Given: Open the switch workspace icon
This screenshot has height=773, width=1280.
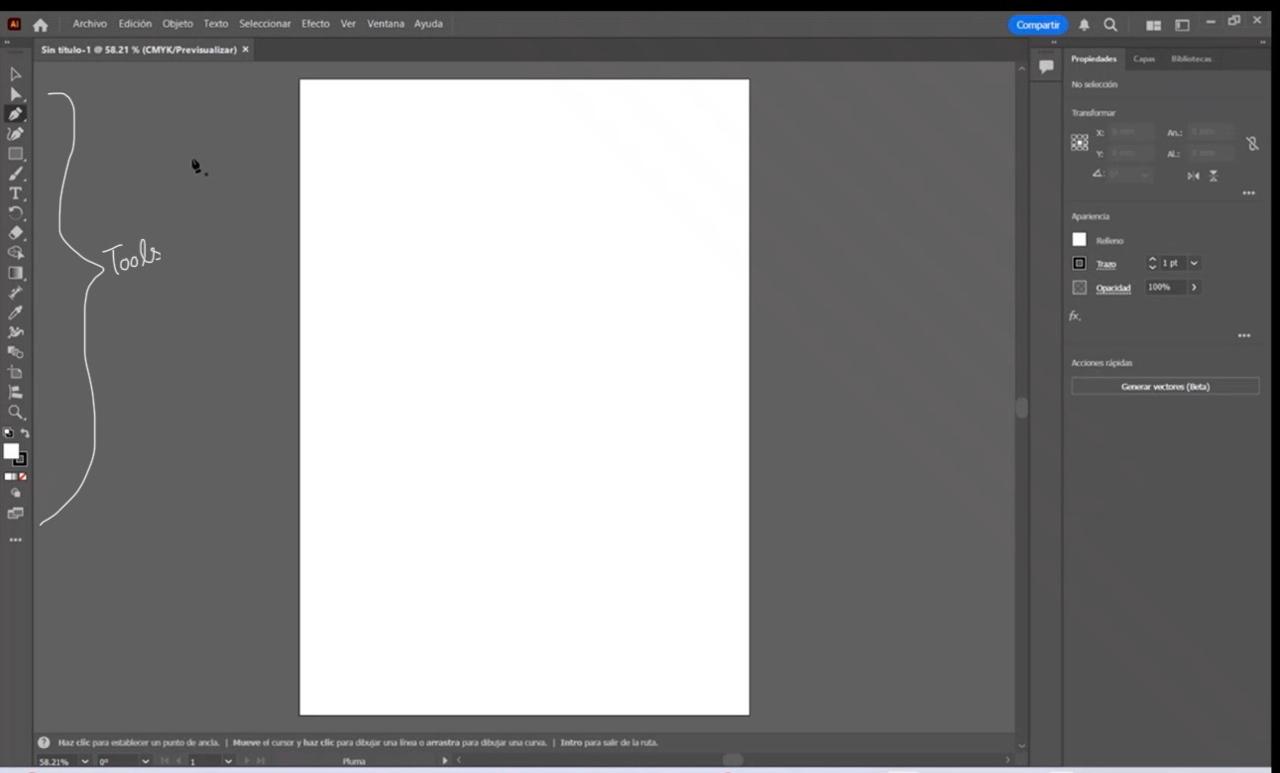Looking at the screenshot, I should 1182,24.
